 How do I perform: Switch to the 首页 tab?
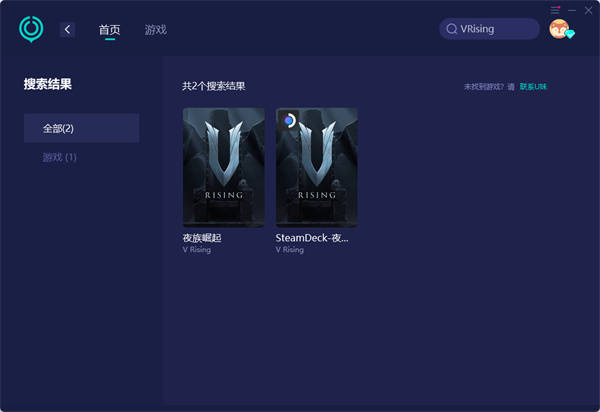click(110, 30)
